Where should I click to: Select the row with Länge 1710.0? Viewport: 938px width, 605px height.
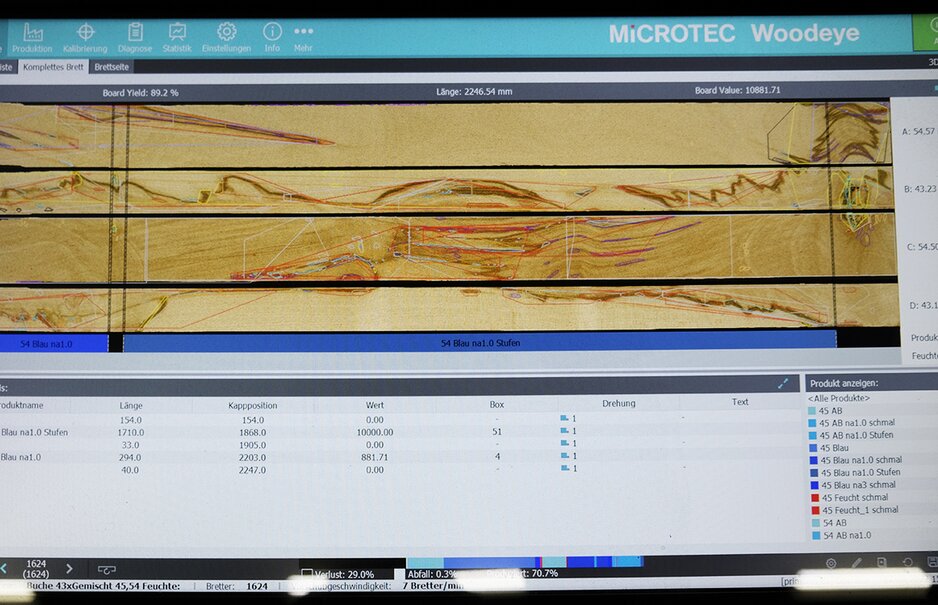tap(131, 432)
